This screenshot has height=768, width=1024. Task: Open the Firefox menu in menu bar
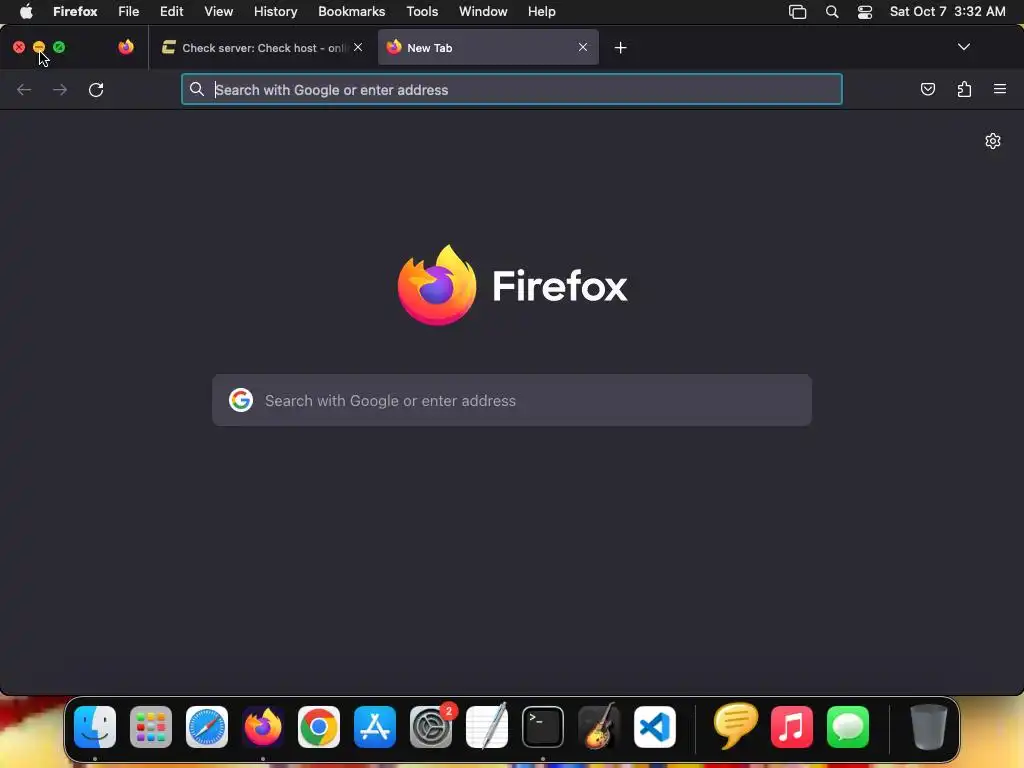[75, 12]
